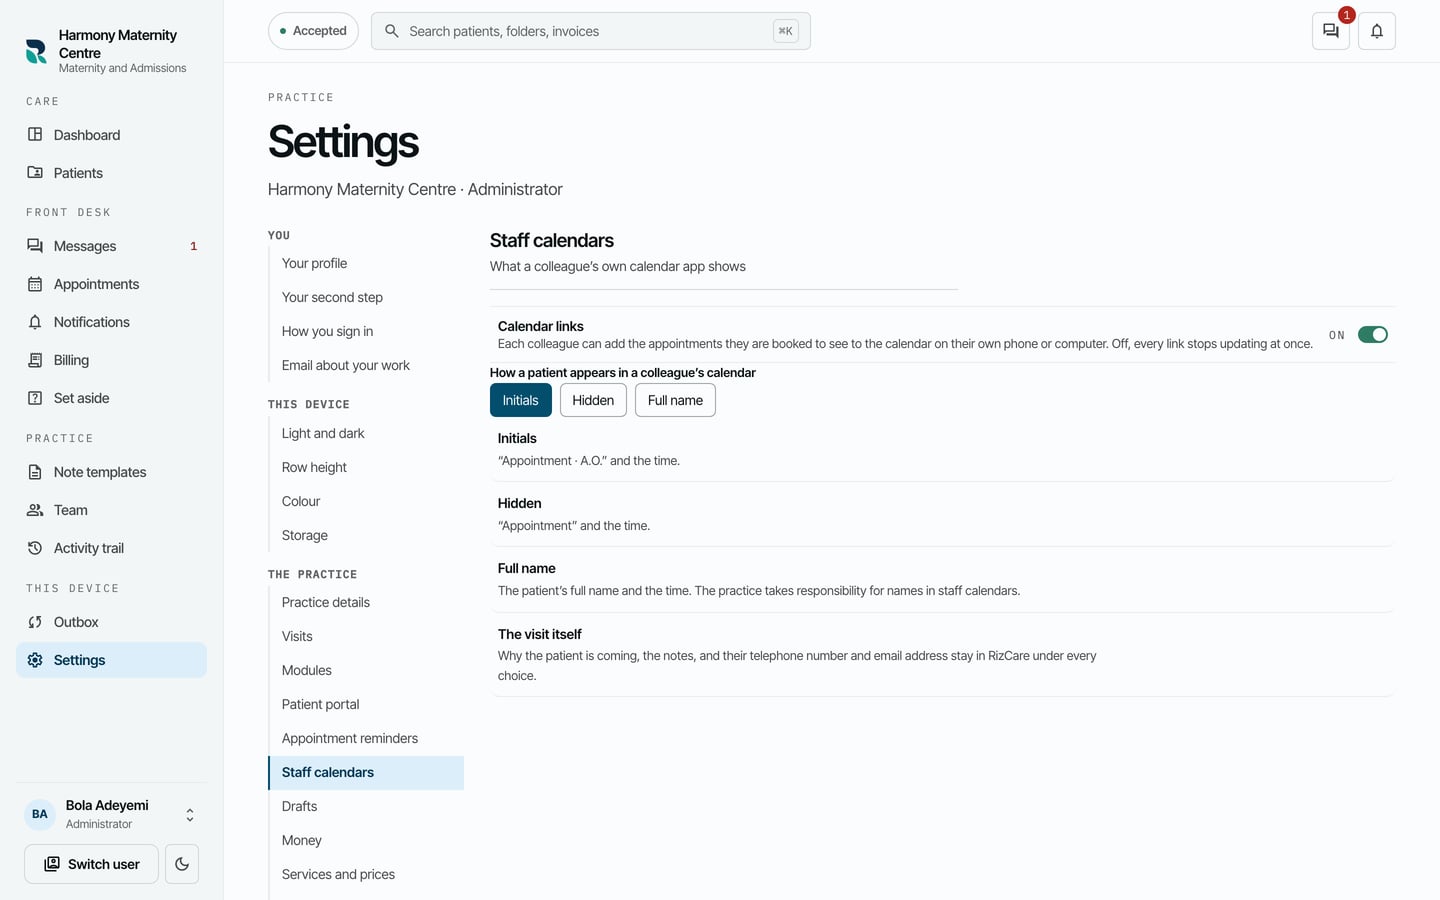The height and width of the screenshot is (900, 1440).
Task: Open Money settings section
Action: (x=366, y=840)
